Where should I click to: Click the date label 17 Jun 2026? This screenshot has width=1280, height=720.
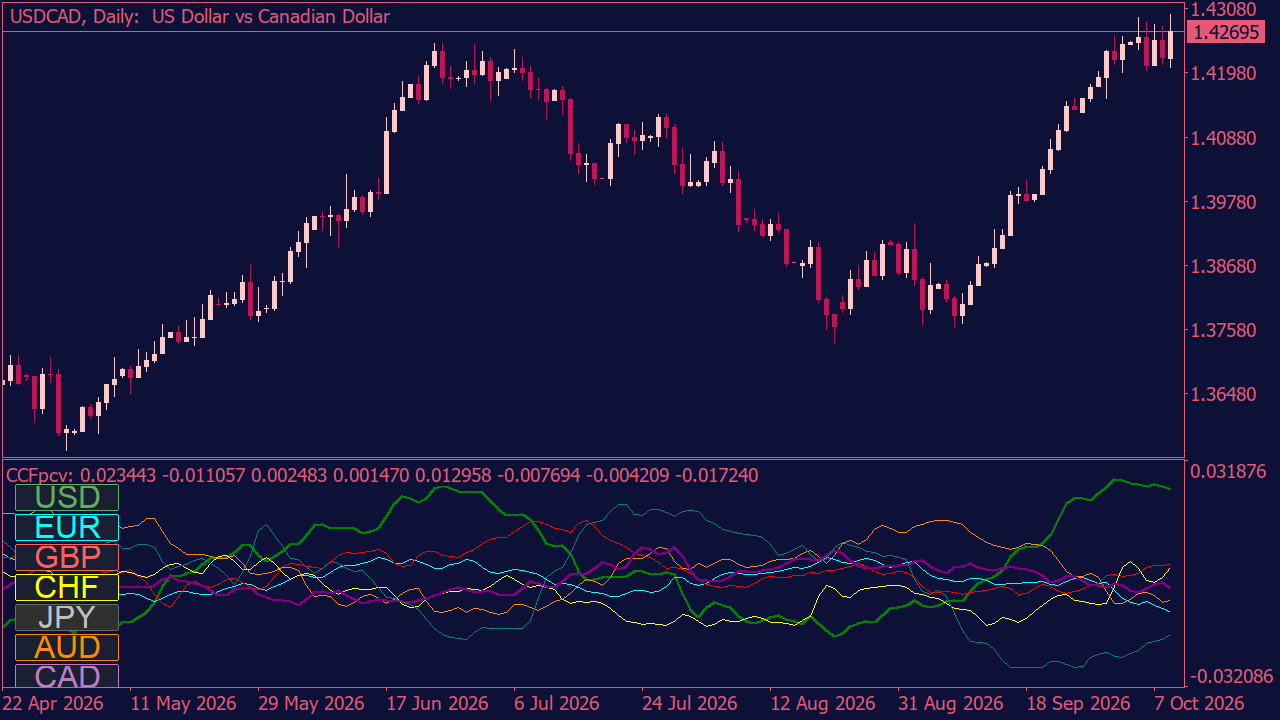point(437,704)
